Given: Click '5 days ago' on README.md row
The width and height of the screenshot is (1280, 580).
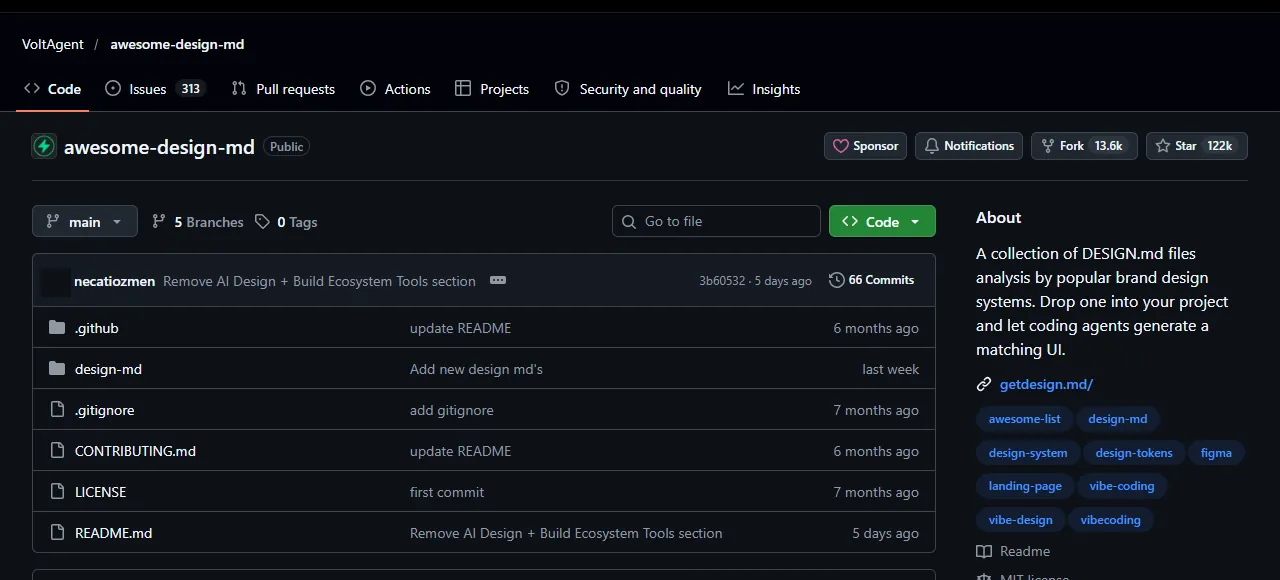Looking at the screenshot, I should [x=885, y=533].
